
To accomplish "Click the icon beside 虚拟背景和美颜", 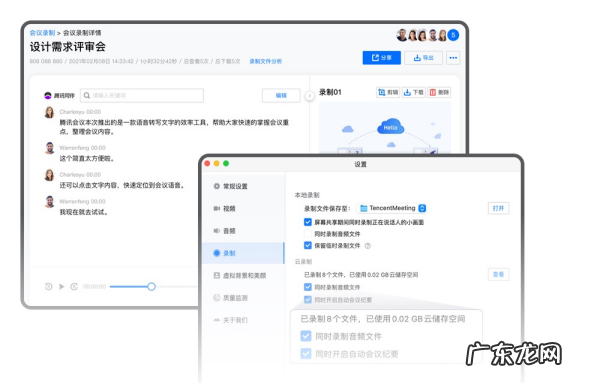I will point(217,275).
